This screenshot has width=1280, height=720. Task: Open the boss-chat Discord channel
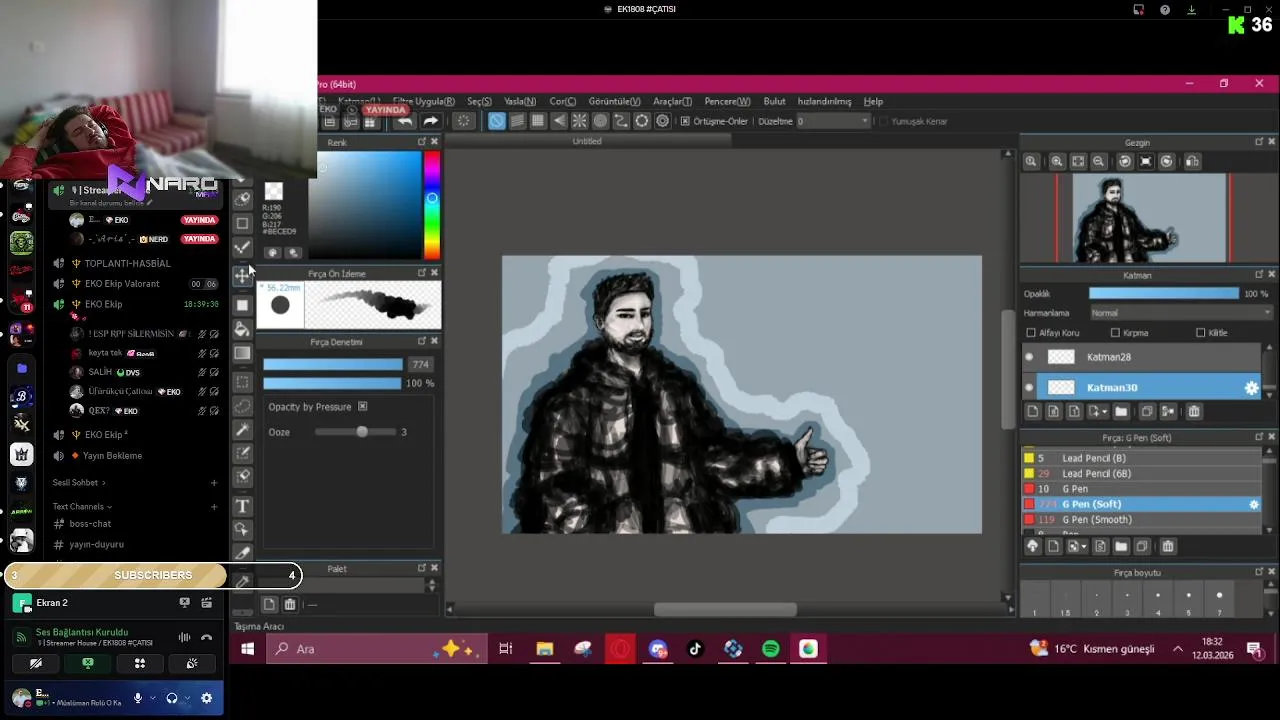[x=90, y=524]
